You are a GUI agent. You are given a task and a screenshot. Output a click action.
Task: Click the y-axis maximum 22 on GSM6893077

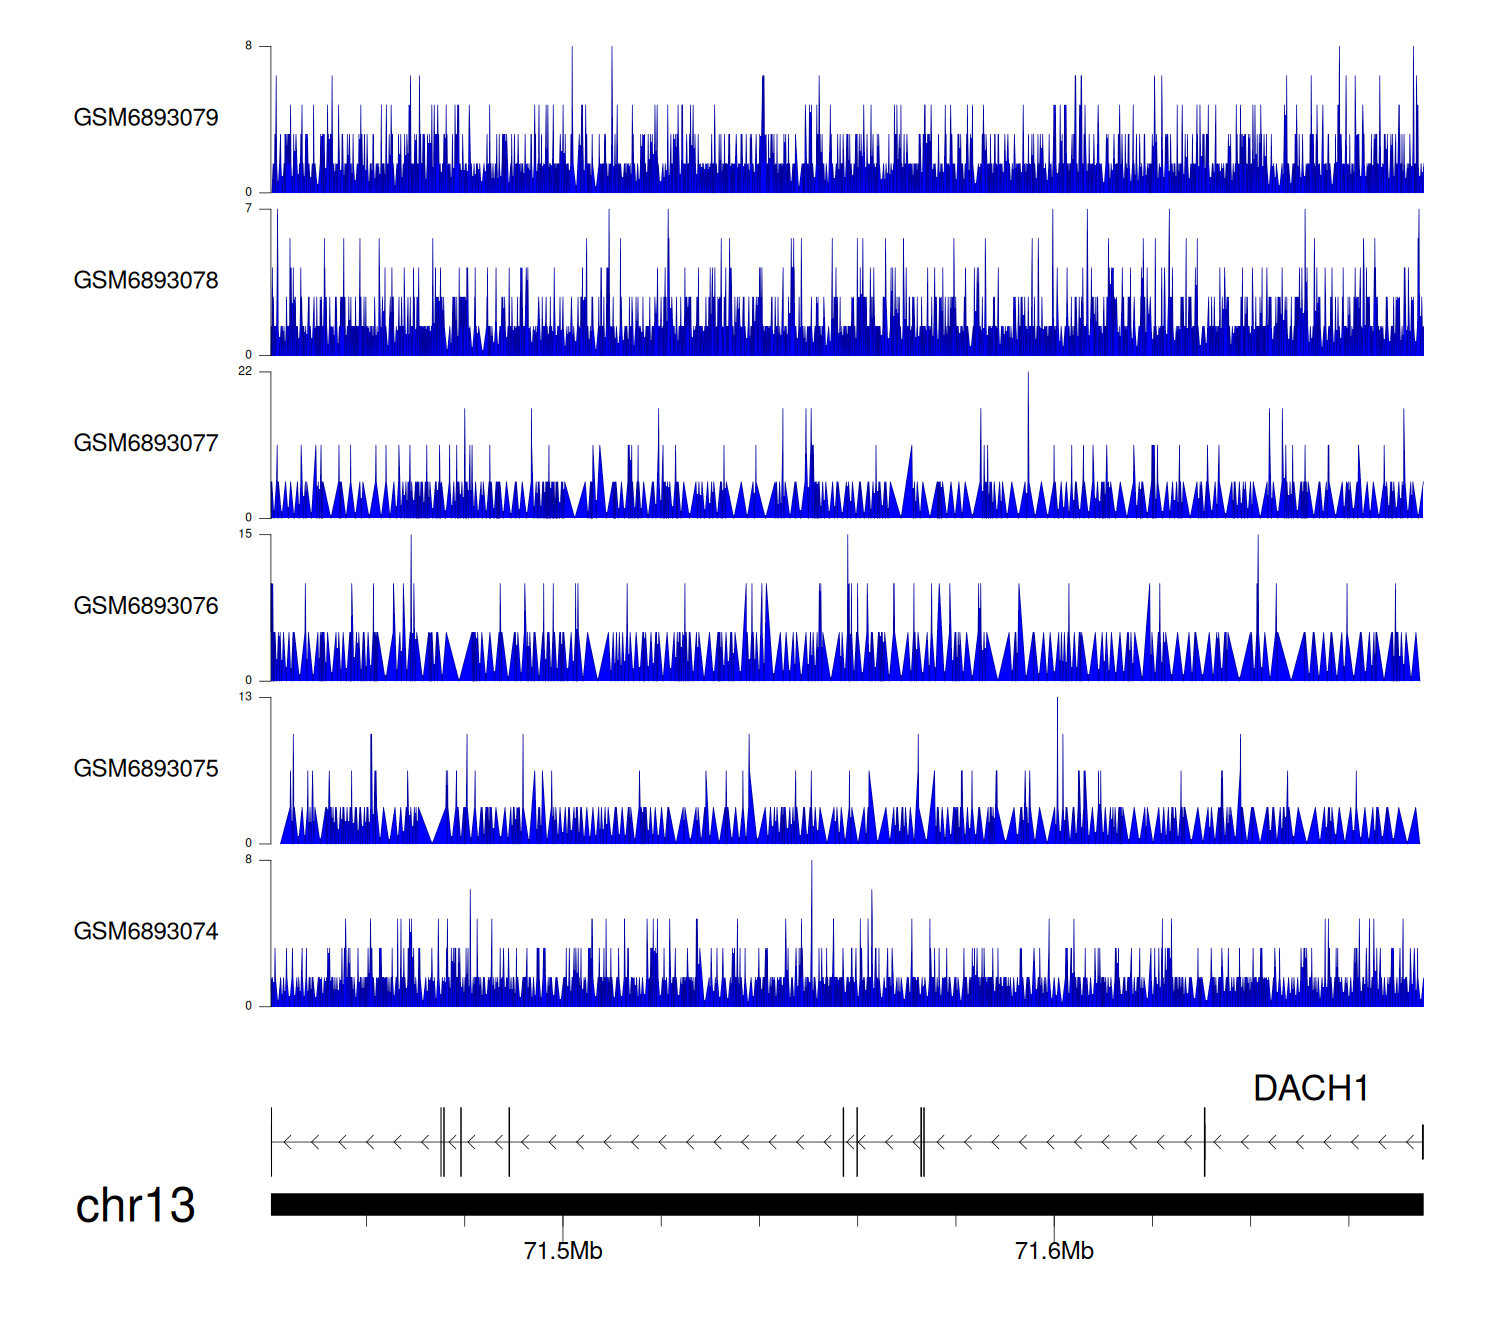point(245,371)
